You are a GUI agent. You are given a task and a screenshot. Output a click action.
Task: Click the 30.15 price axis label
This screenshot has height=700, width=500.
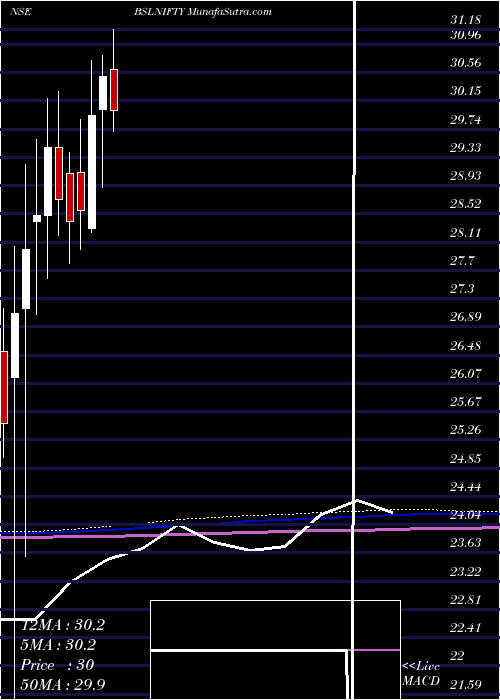[466, 91]
